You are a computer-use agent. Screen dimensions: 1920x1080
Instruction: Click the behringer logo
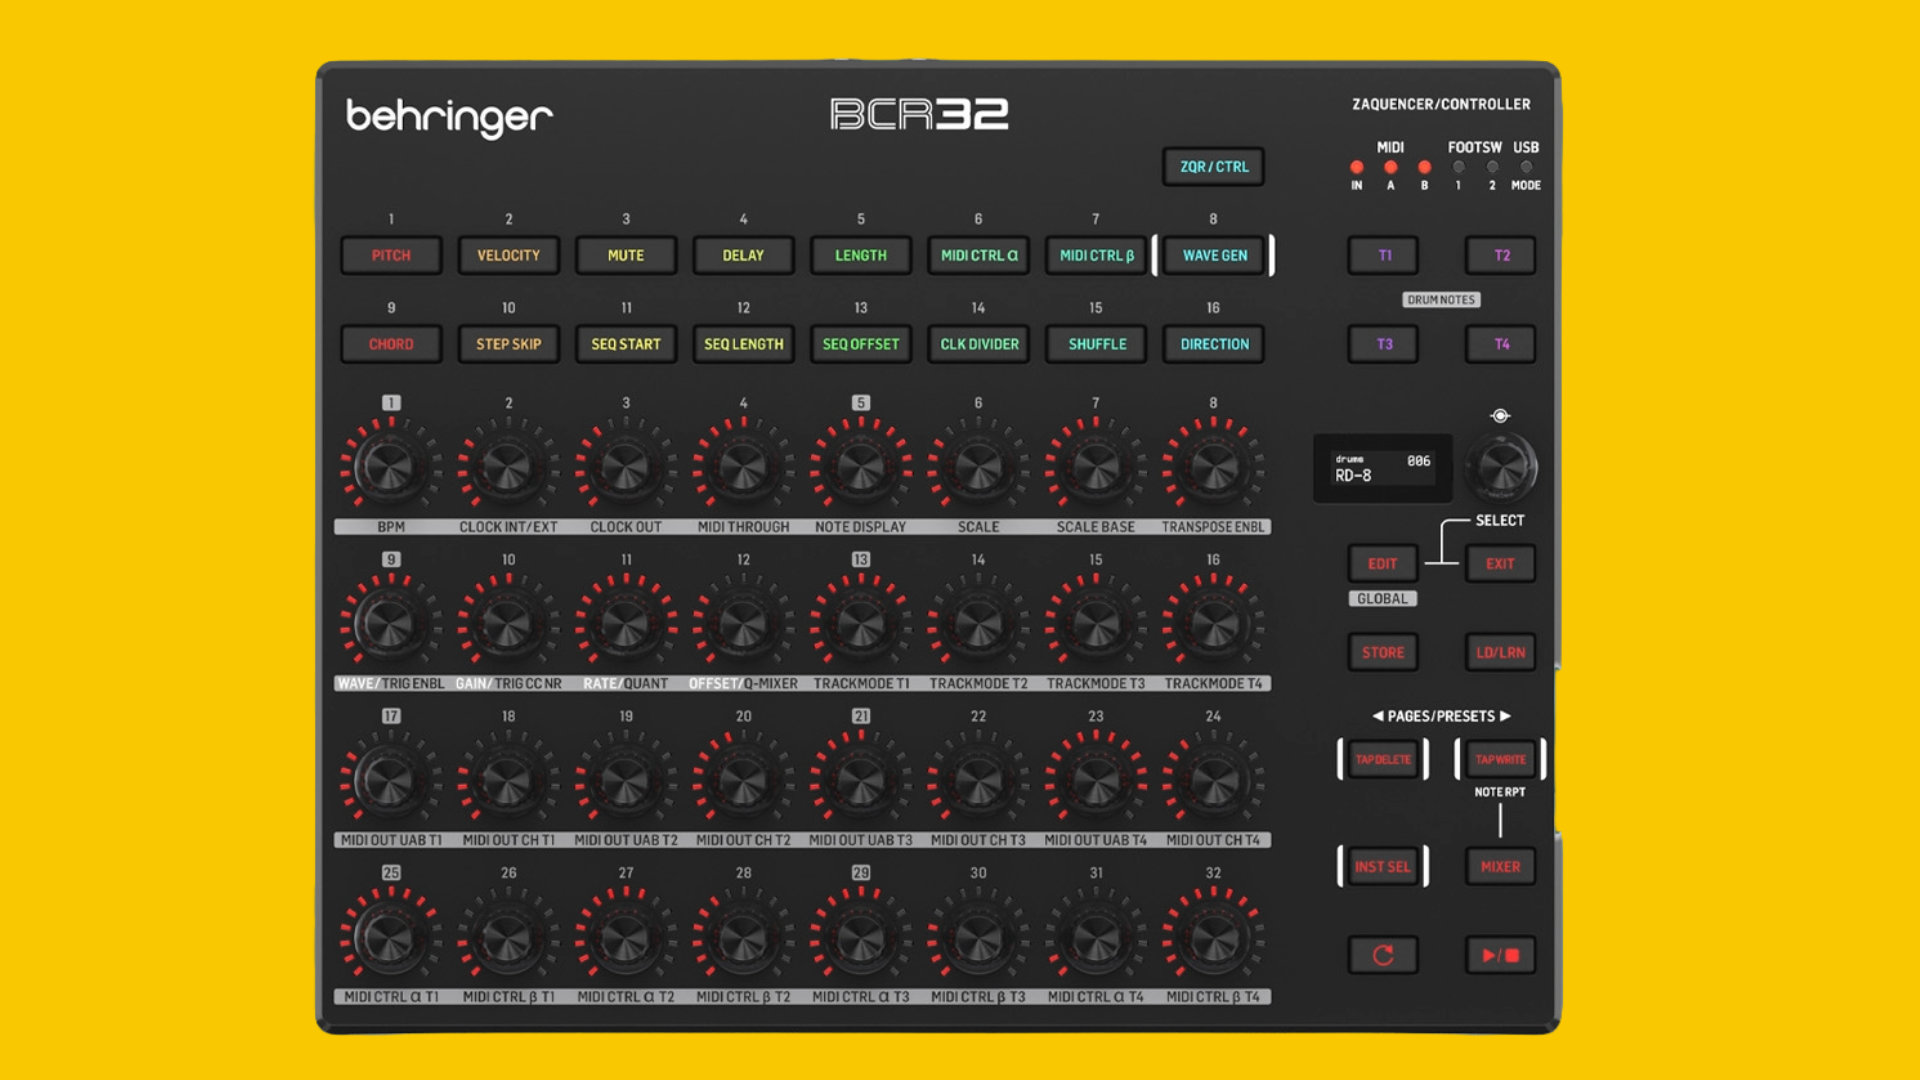pos(449,117)
